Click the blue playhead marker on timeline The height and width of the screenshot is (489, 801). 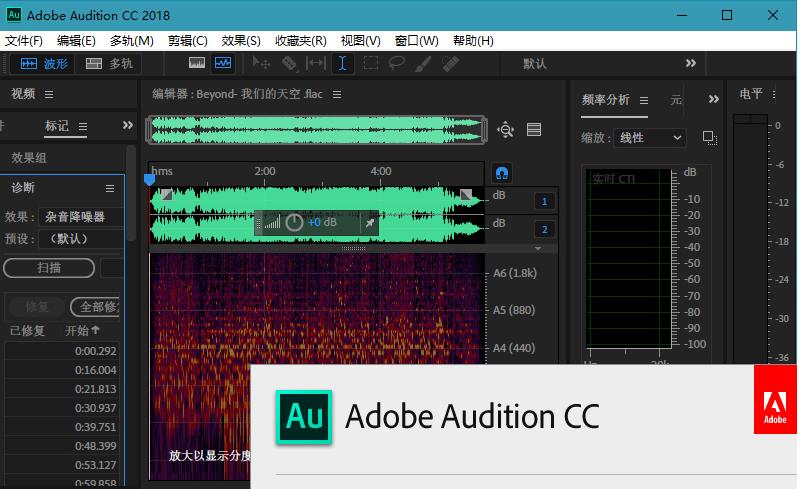(x=149, y=179)
